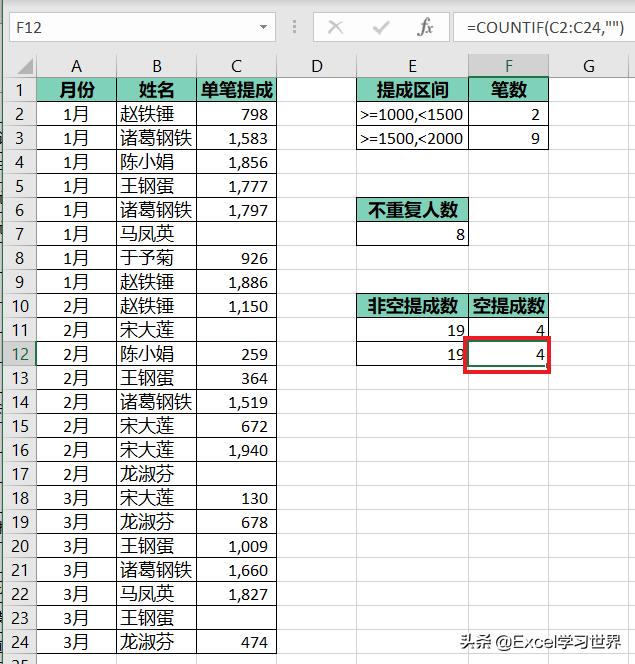Select cell with value 1,583
Viewport: 635px width, 664px height.
click(x=236, y=138)
